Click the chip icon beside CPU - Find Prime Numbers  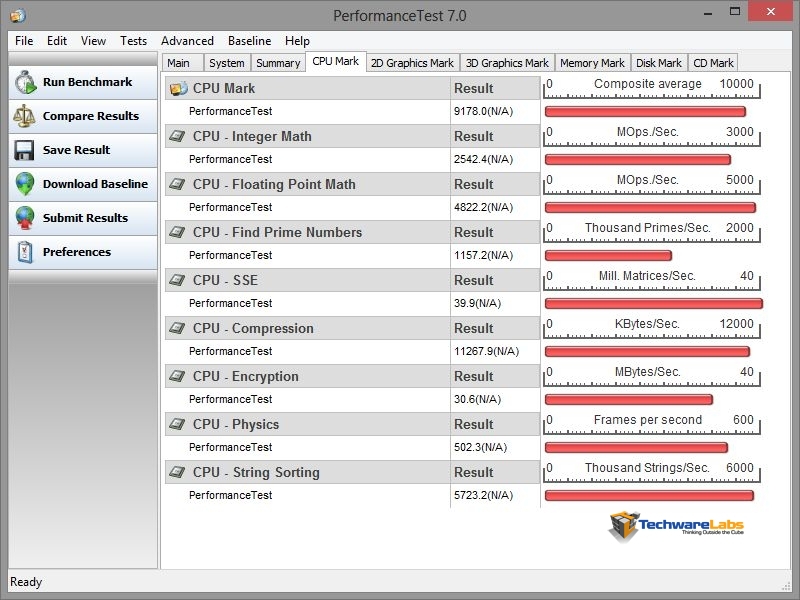point(177,232)
